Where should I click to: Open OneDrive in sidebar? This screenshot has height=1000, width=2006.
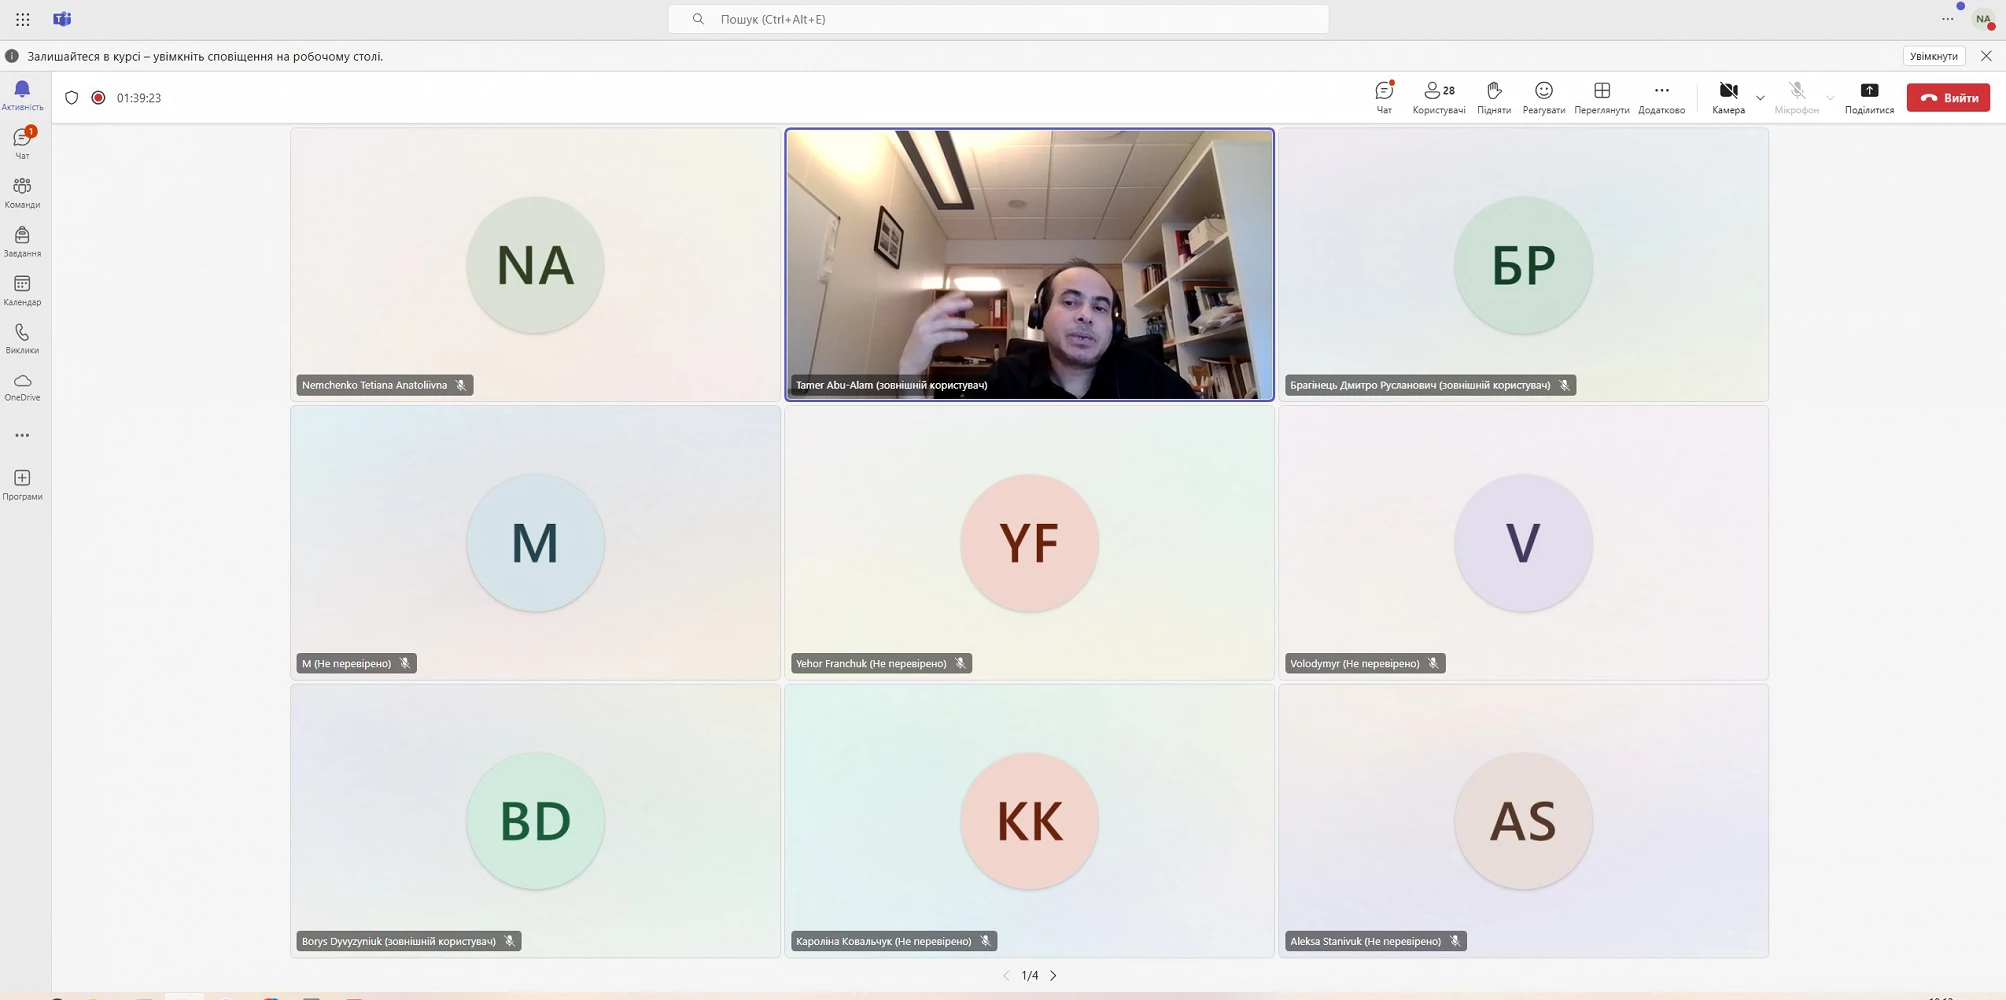(x=22, y=387)
